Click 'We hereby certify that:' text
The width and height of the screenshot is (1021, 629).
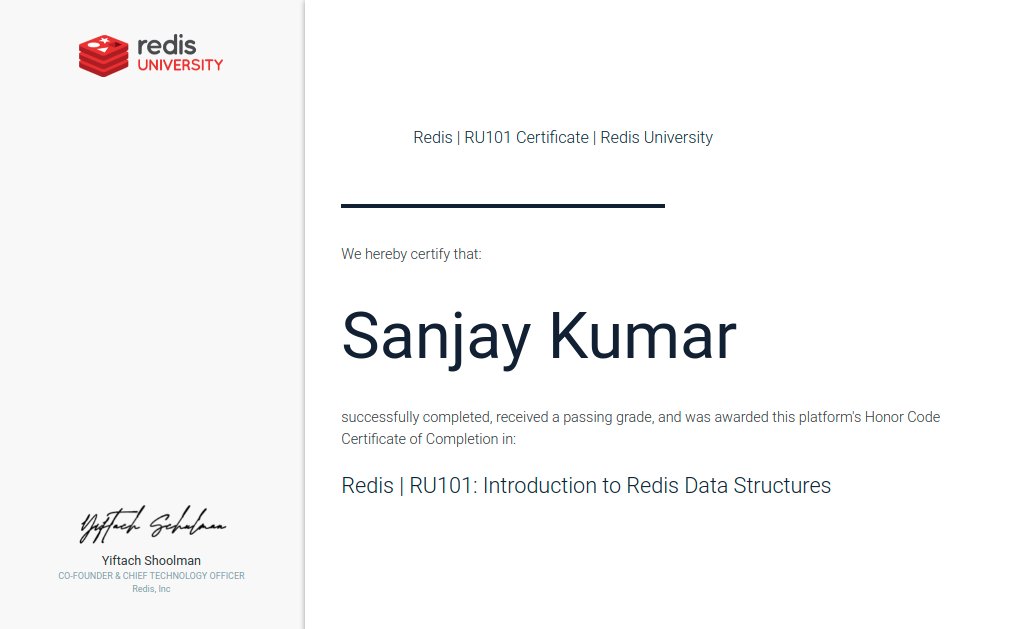pyautogui.click(x=412, y=254)
